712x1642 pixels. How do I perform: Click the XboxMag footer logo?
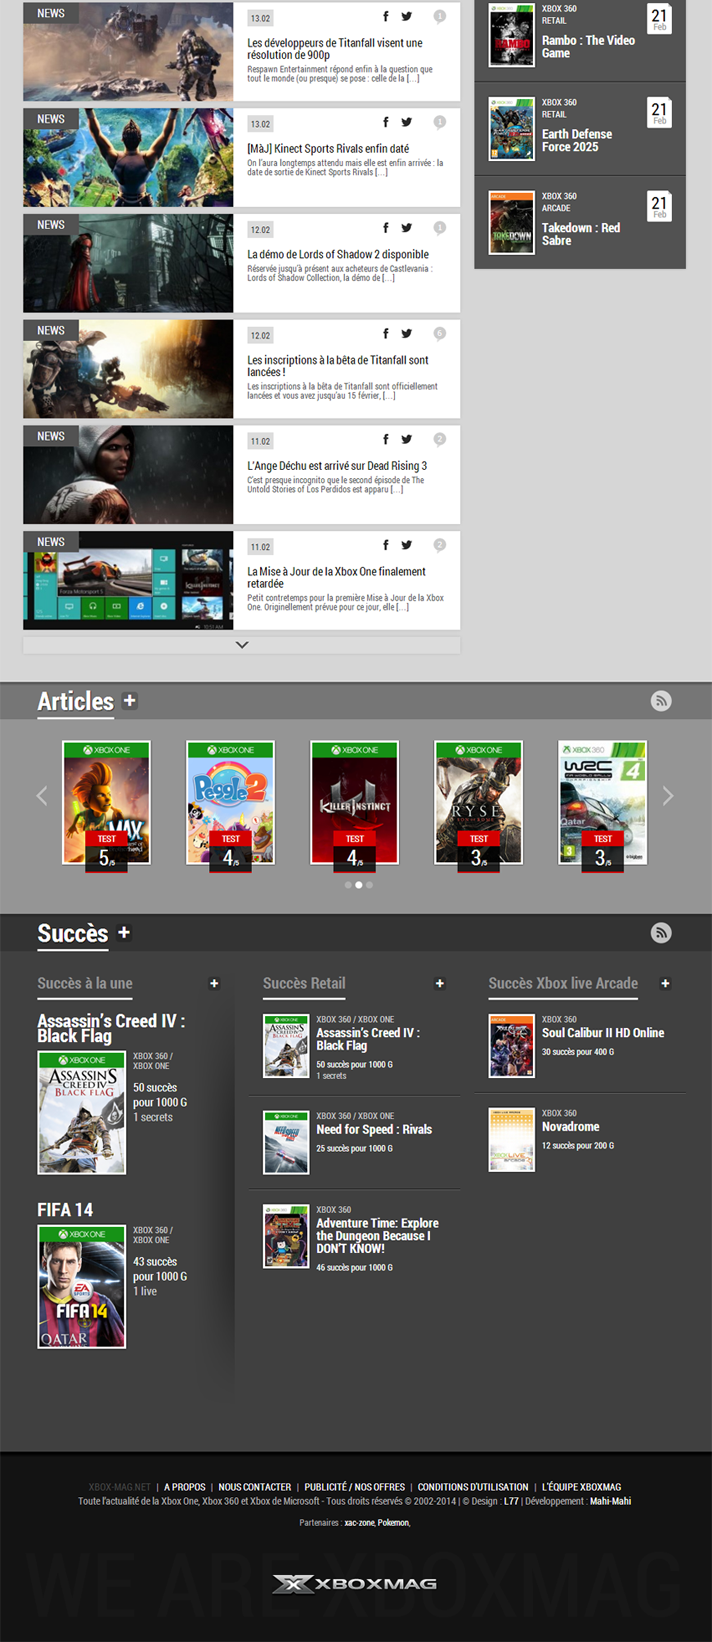tap(355, 1583)
